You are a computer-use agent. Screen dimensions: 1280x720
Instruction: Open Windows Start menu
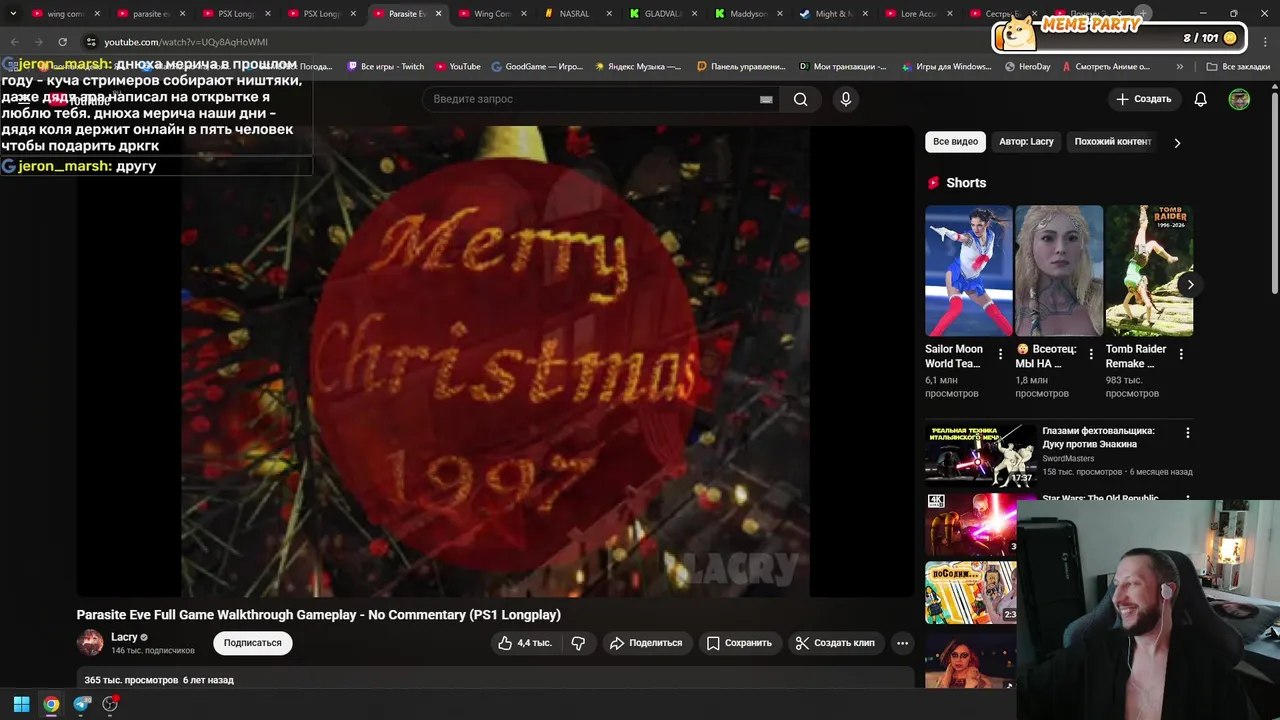coord(21,704)
